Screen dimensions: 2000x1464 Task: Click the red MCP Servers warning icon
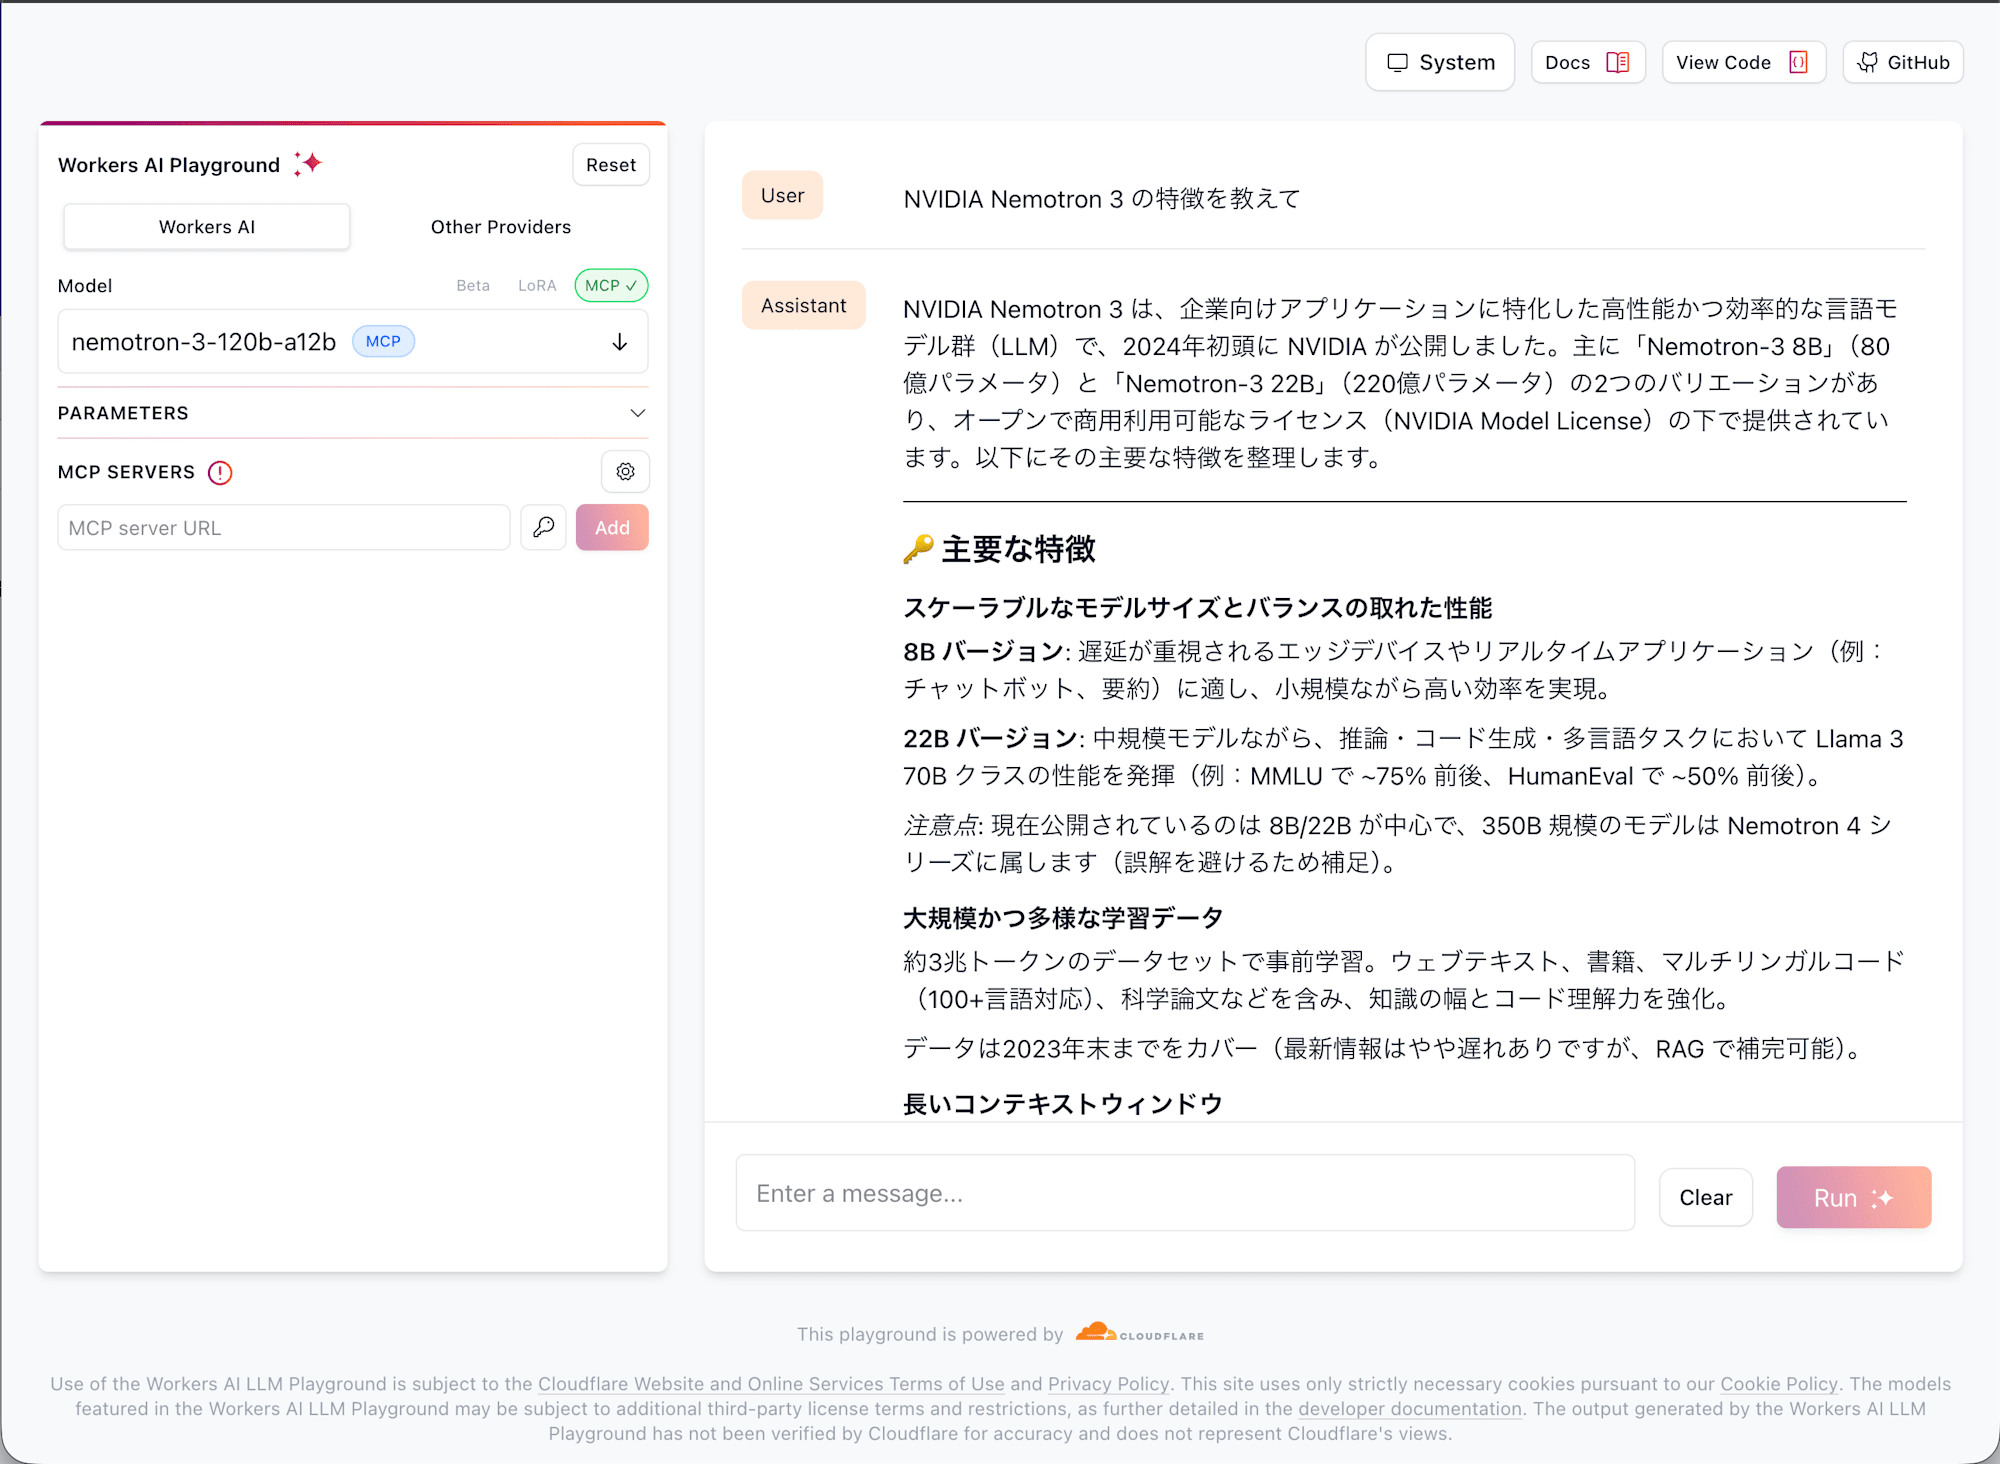(220, 473)
